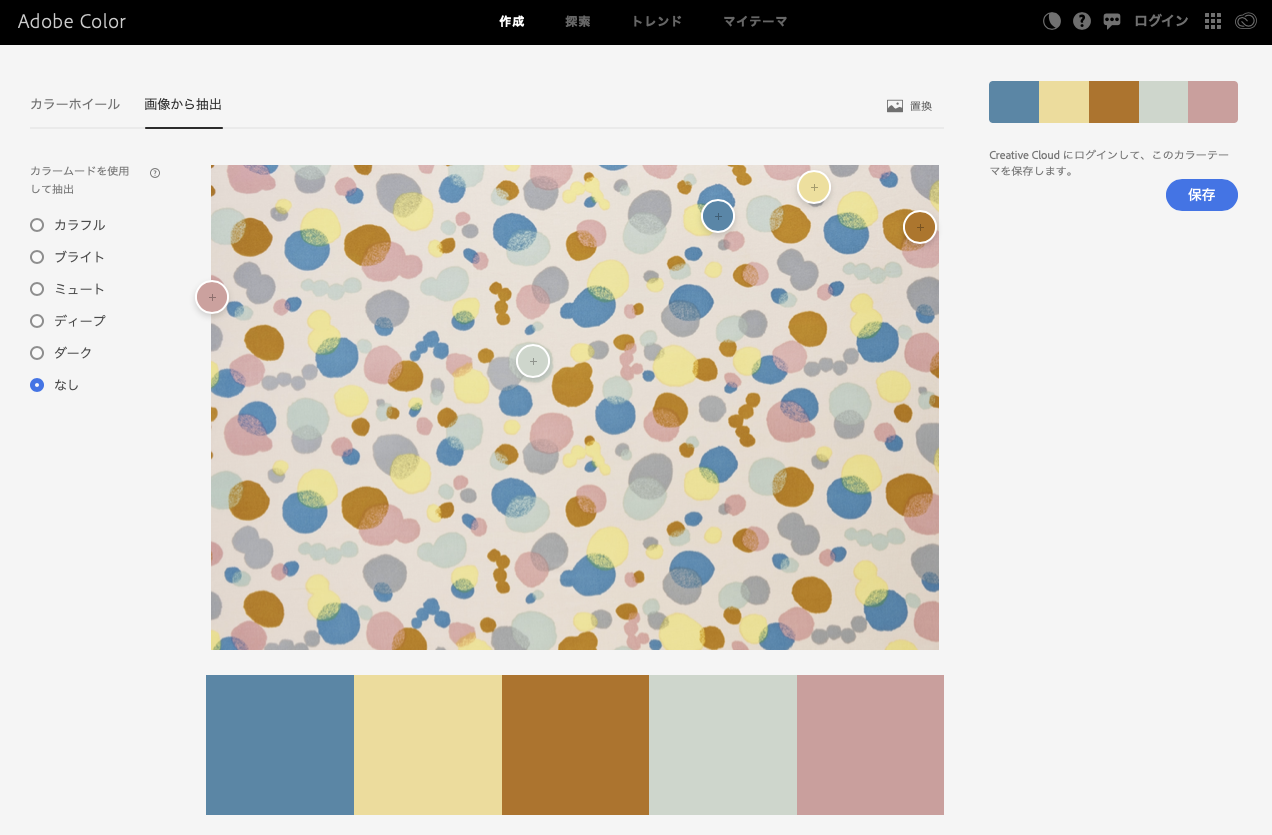Open the トレンド menu item
Viewport: 1272px width, 835px height.
656,21
